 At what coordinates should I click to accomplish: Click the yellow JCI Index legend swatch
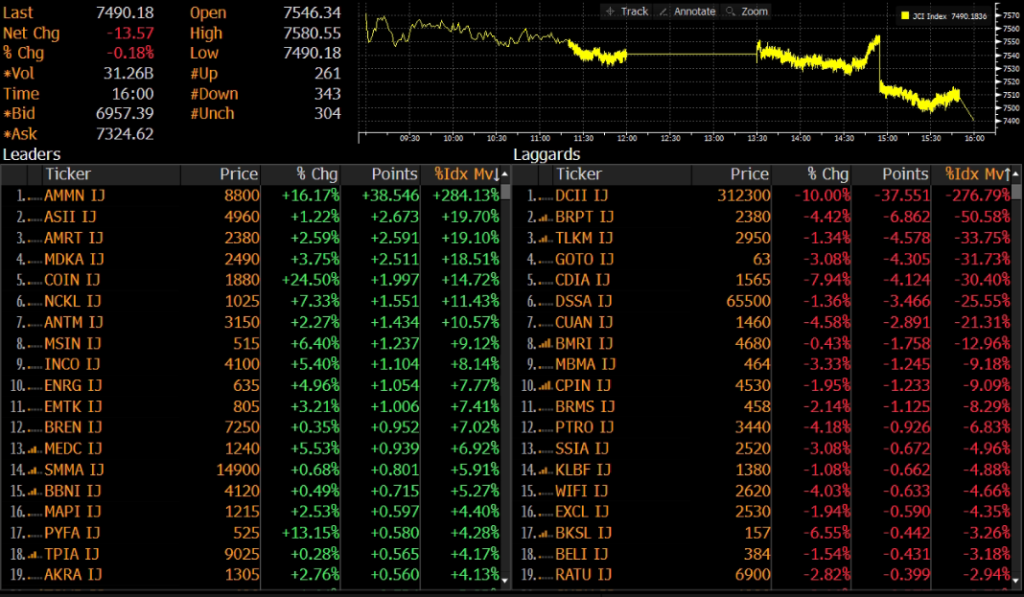(x=905, y=16)
